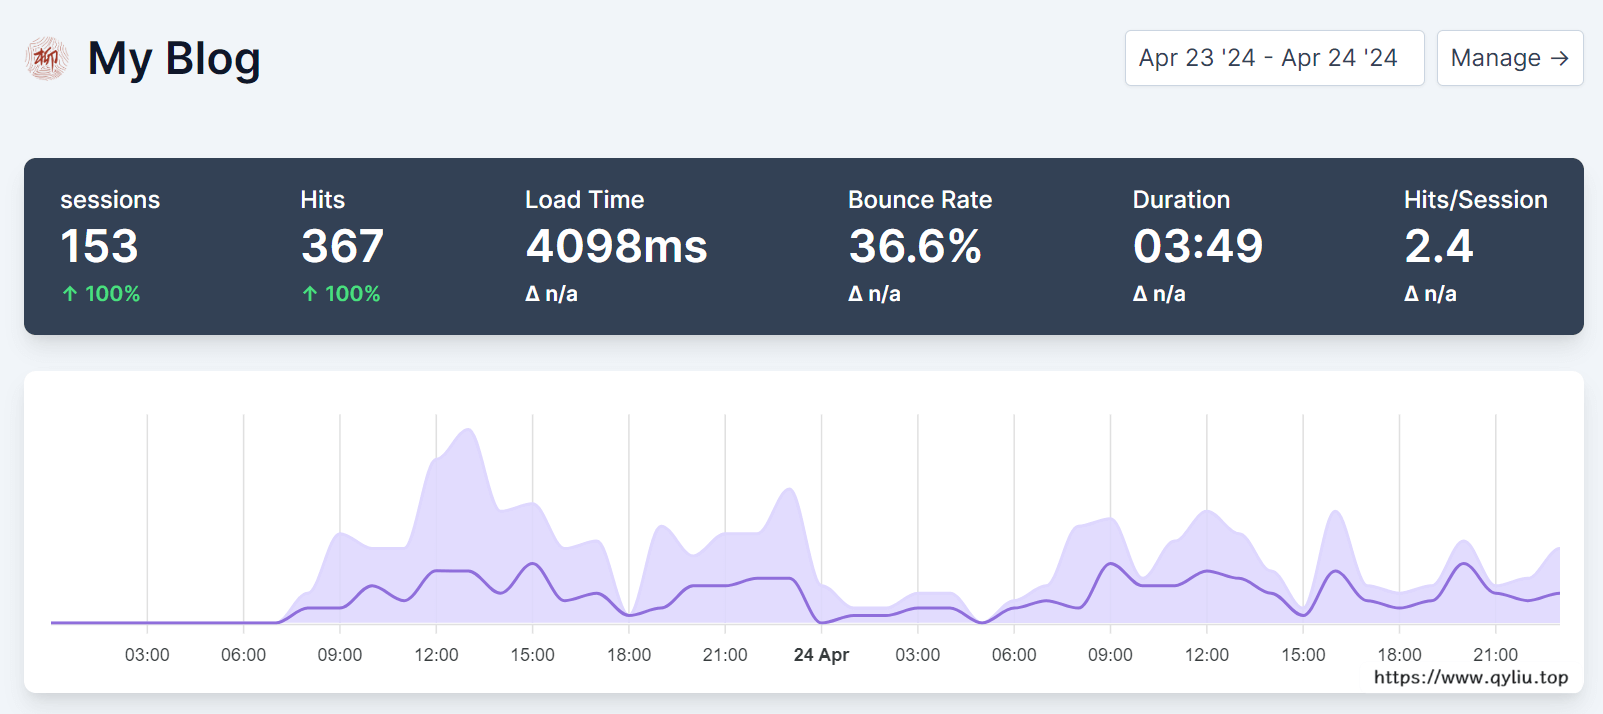Click the delta n/a under Bounce Rate
Screen dimensions: 1603x714
(874, 294)
